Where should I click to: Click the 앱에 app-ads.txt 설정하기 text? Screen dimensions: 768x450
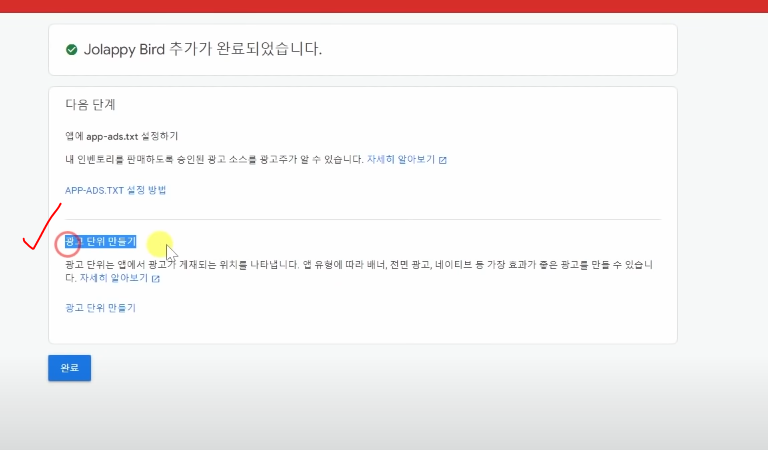[x=121, y=136]
